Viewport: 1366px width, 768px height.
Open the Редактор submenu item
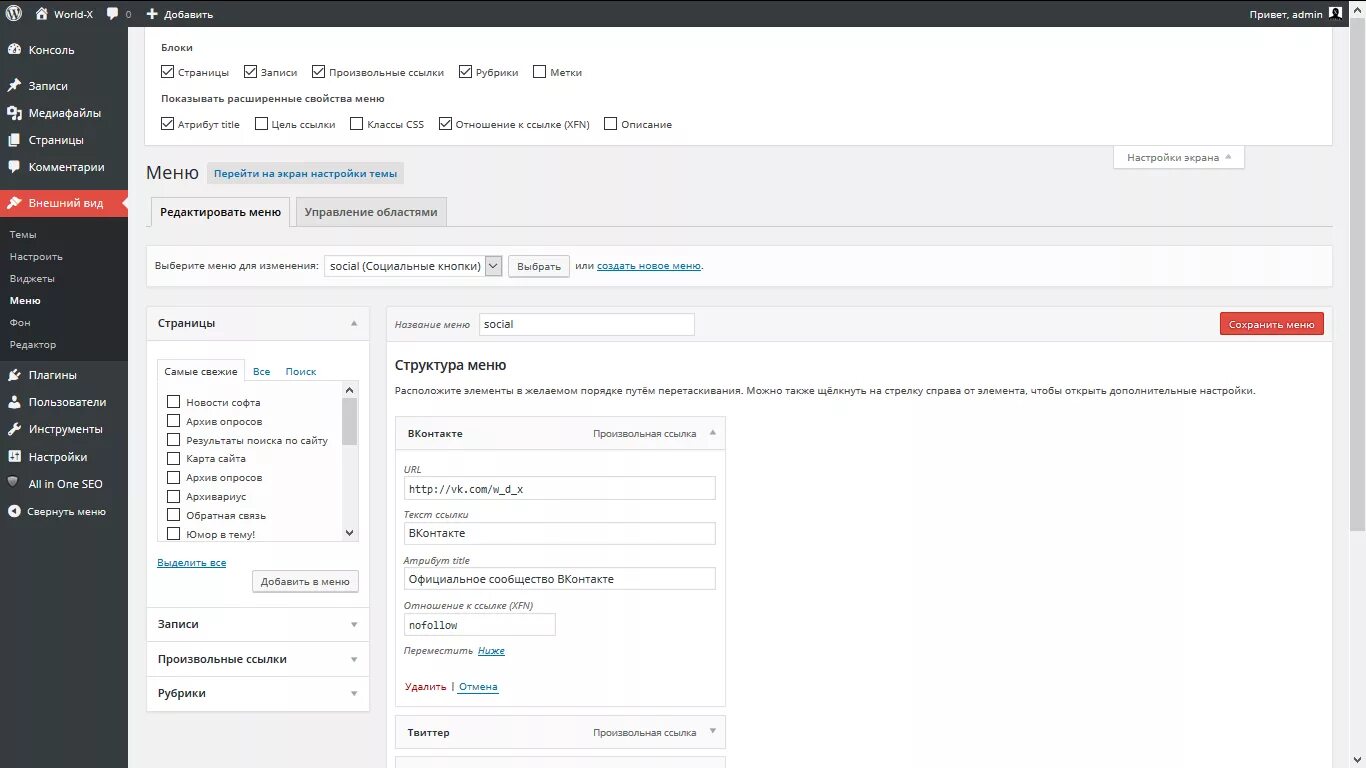(x=33, y=344)
